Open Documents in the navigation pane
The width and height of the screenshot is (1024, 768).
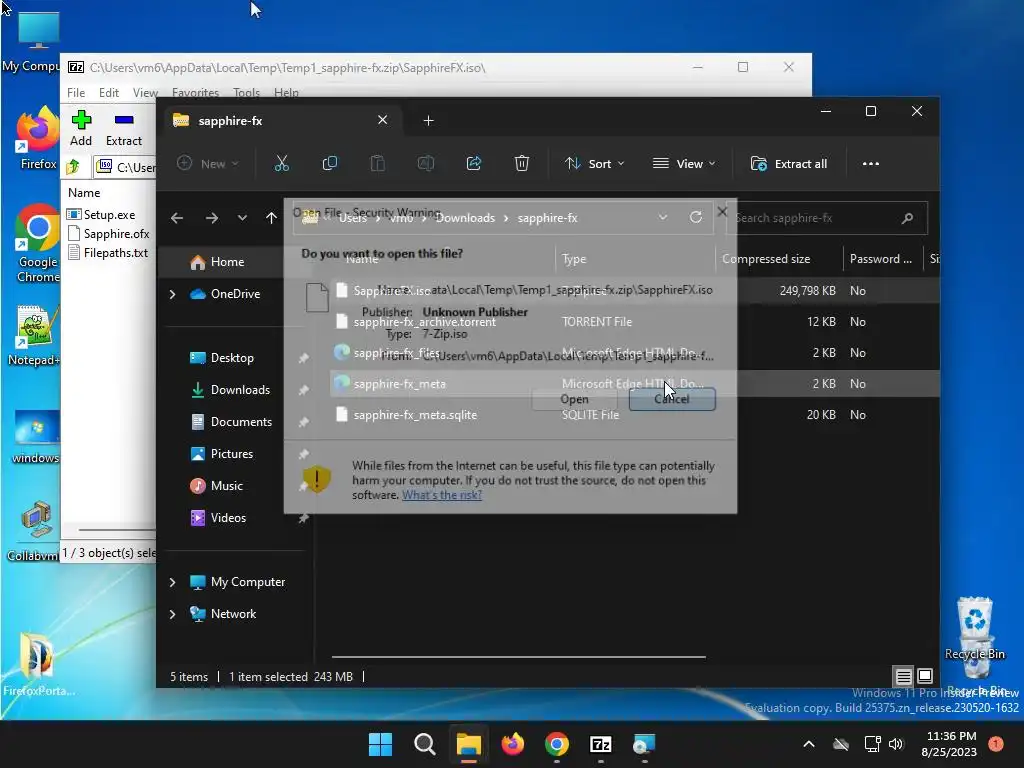point(240,422)
